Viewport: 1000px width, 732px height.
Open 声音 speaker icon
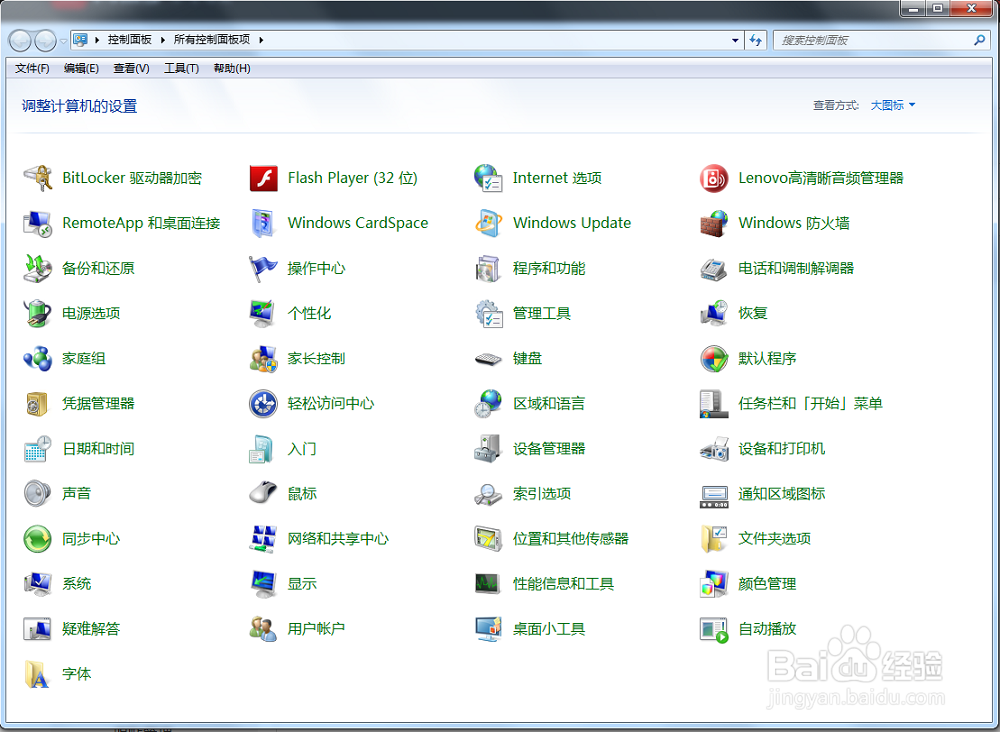point(38,494)
